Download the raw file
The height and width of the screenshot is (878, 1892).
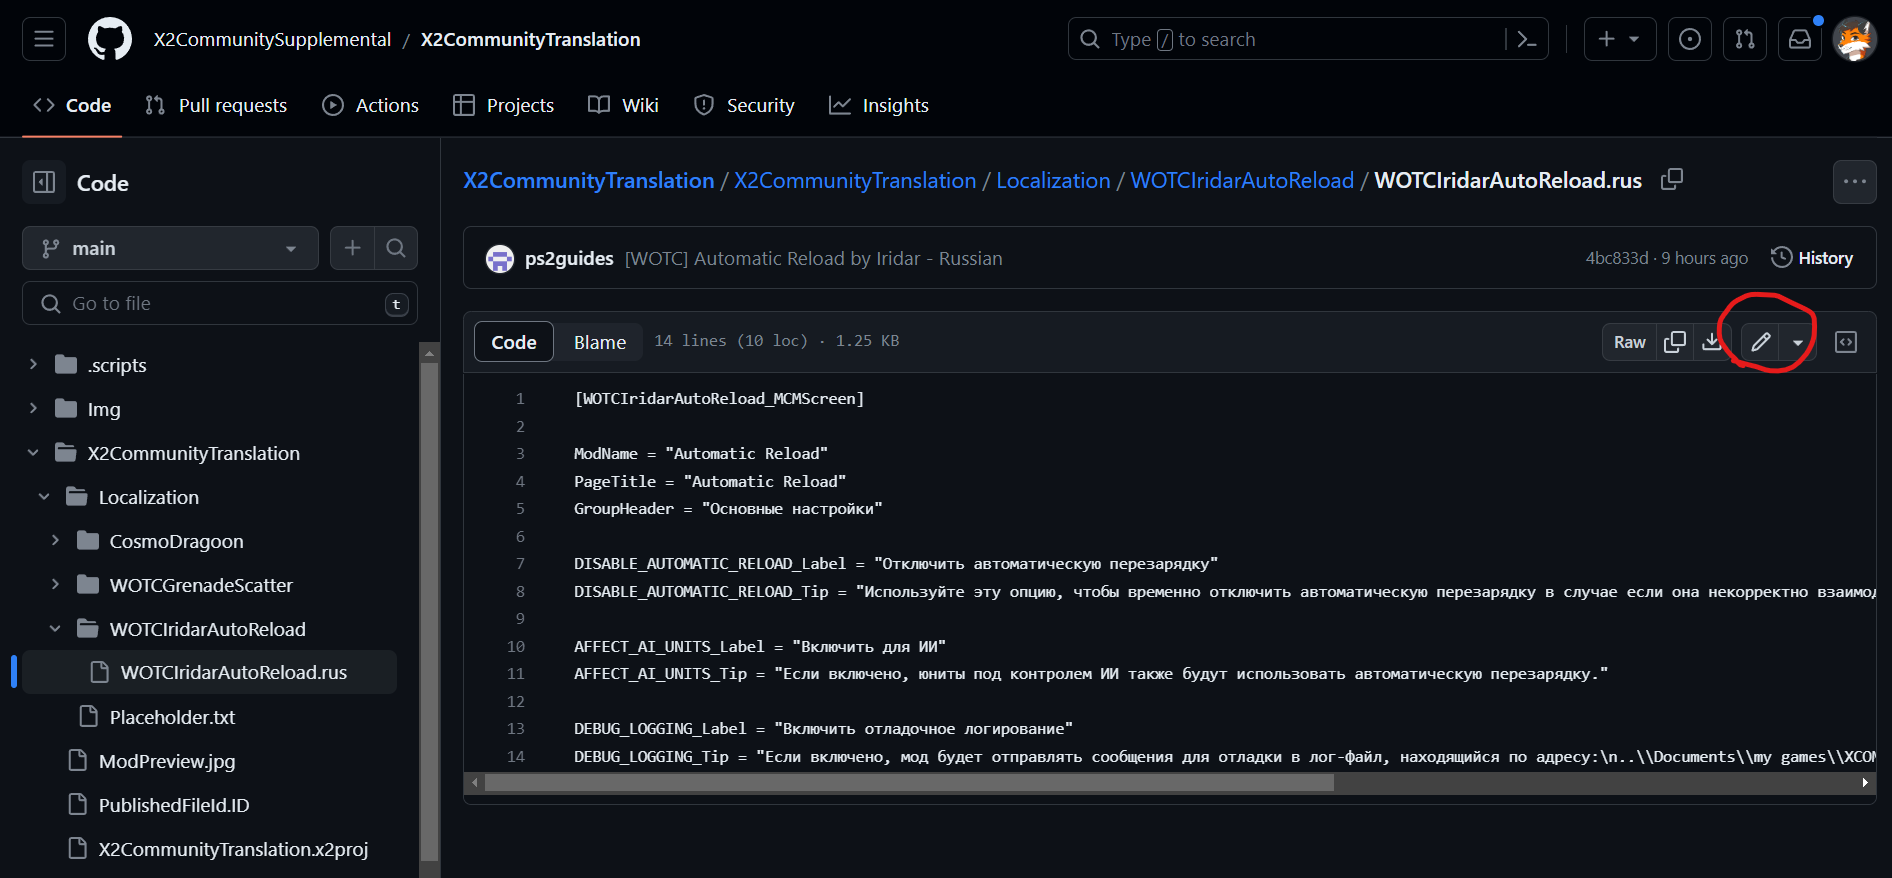tap(1712, 342)
